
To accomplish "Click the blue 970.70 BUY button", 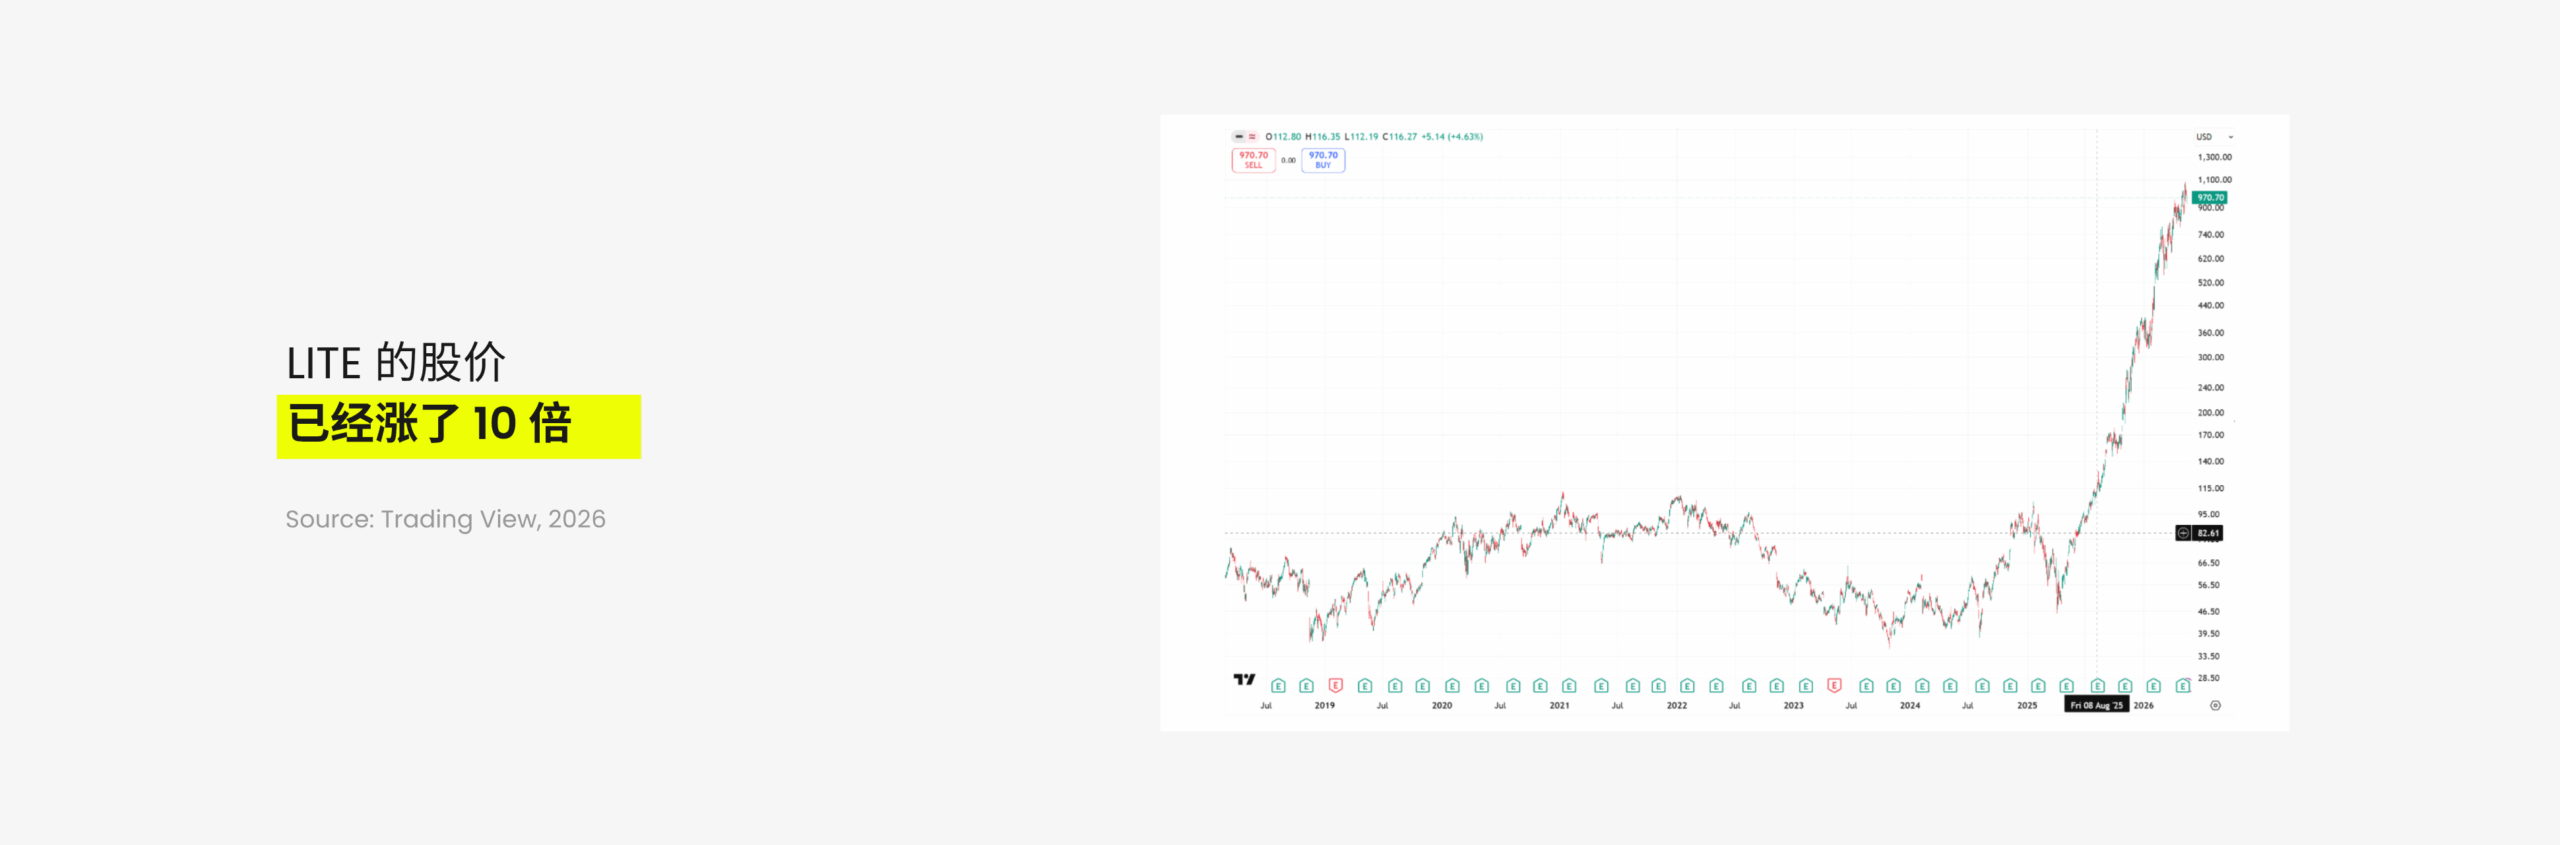I will tap(1323, 160).
